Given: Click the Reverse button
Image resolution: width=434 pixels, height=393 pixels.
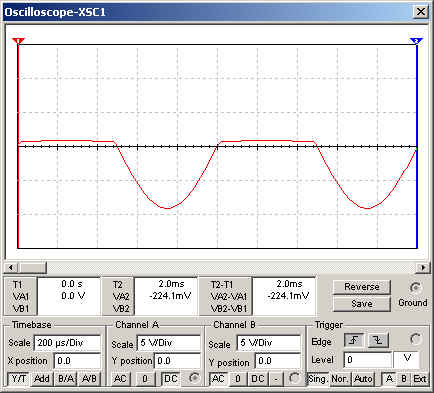Looking at the screenshot, I should [x=362, y=287].
